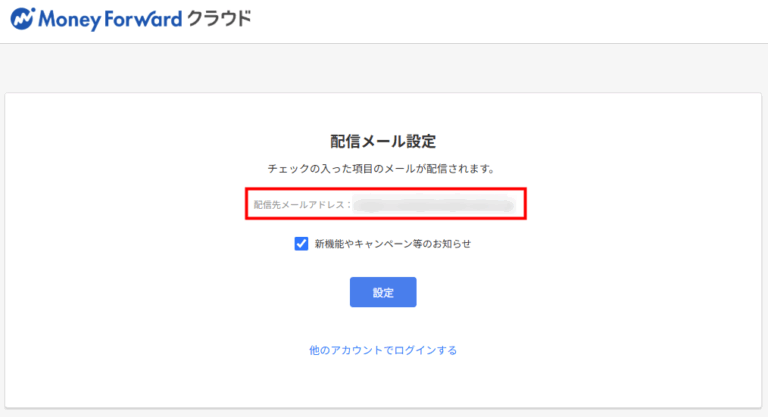
Task: Open the 他のアカウントでログインする link
Action: [x=383, y=350]
